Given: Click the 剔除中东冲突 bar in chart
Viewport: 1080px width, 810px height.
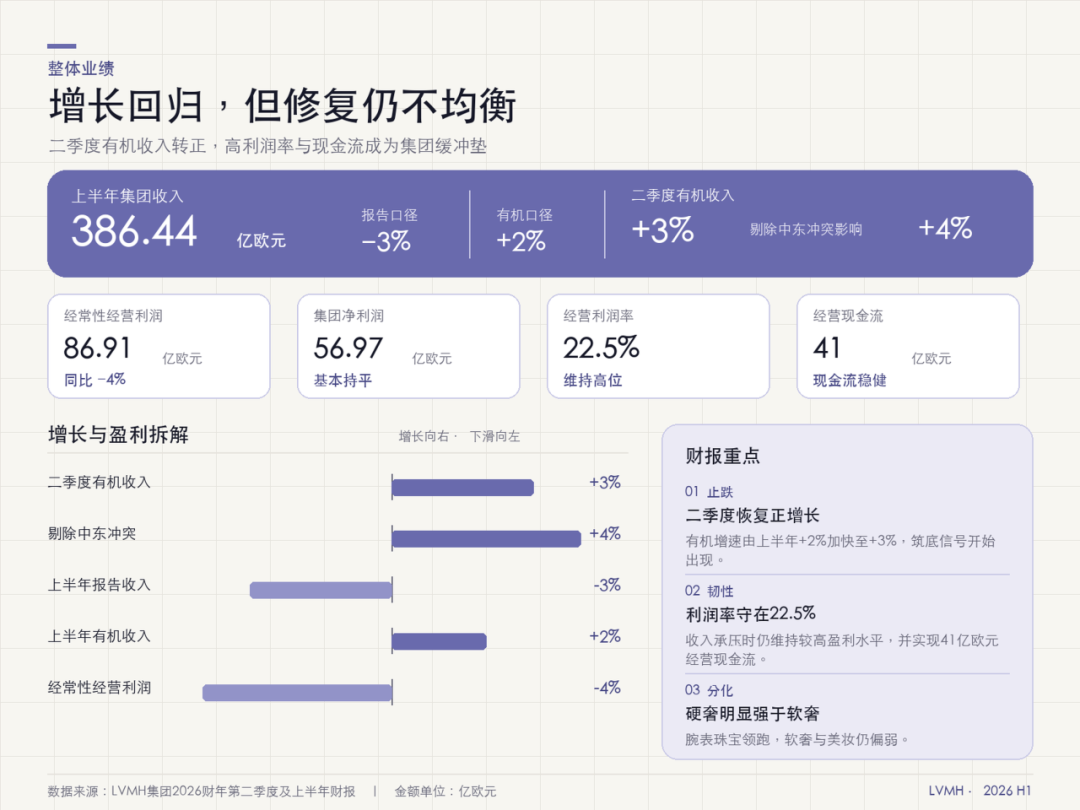Looking at the screenshot, I should click(x=486, y=539).
